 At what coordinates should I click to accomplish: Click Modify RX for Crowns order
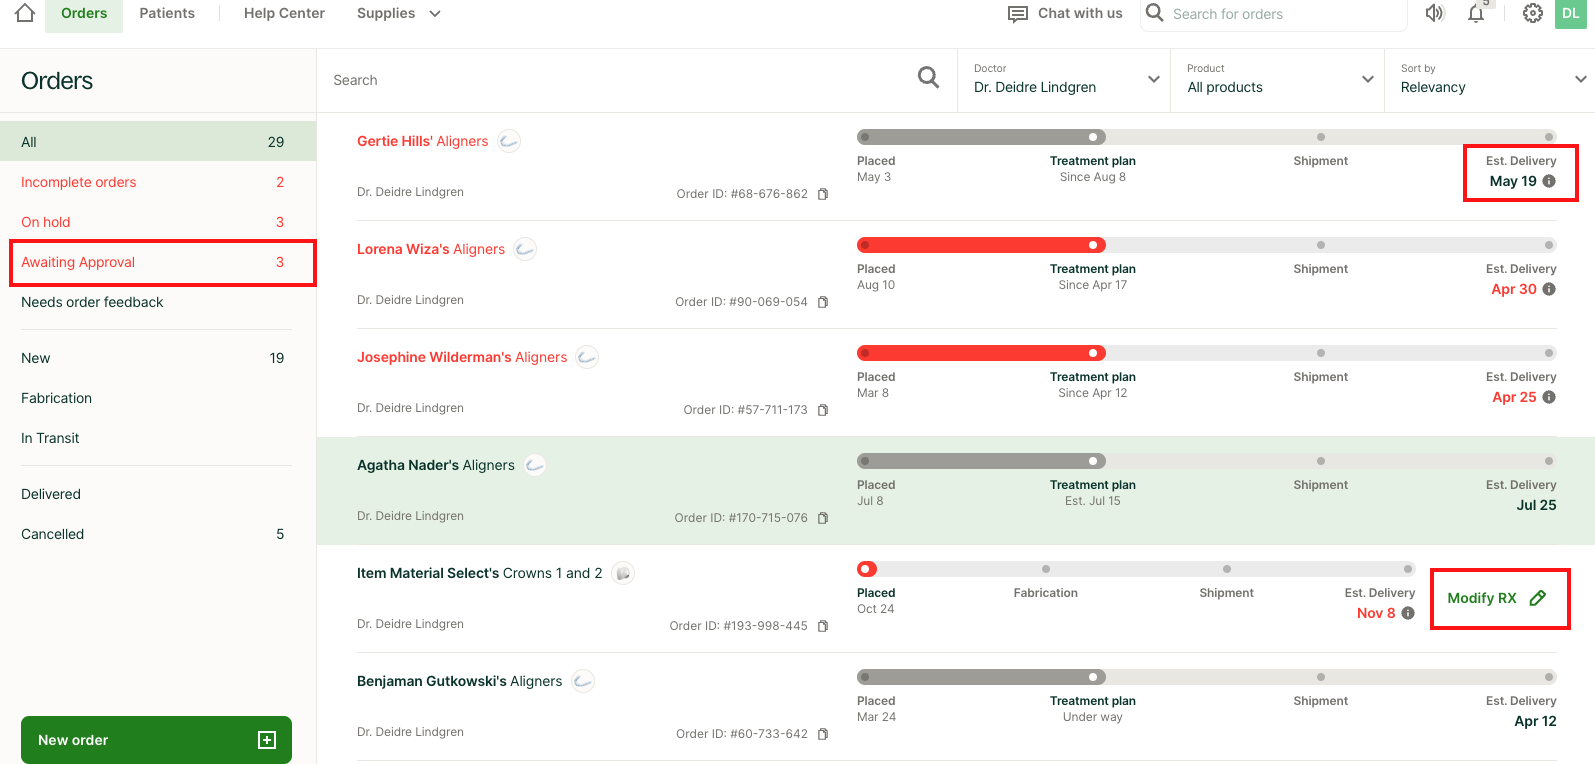coord(1497,598)
